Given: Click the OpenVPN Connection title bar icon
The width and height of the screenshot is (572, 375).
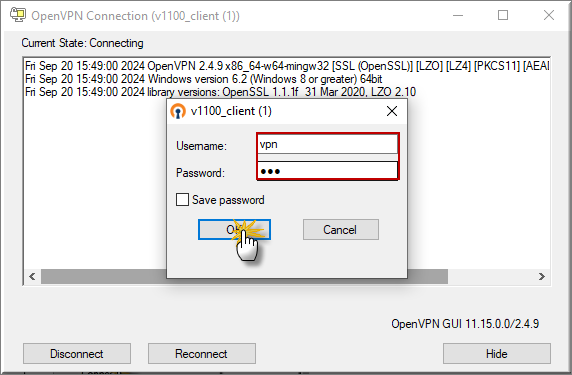Looking at the screenshot, I should pos(18,15).
